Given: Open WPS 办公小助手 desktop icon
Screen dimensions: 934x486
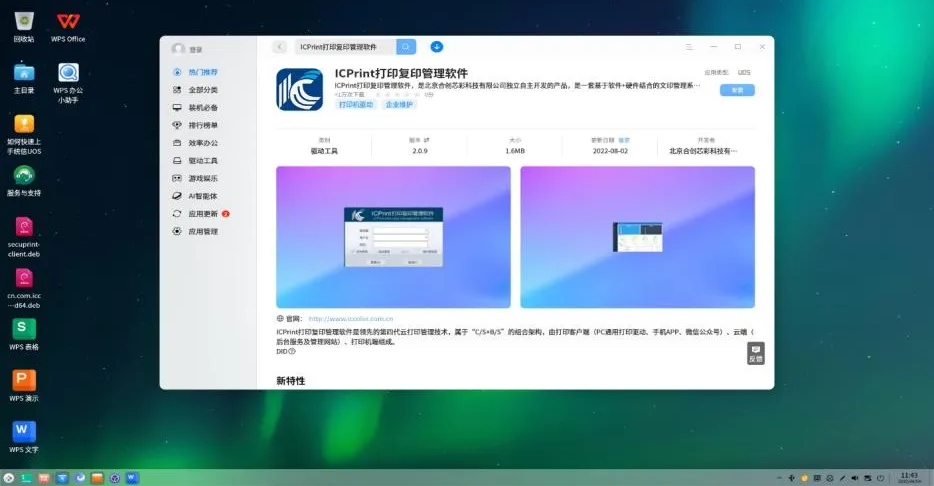Looking at the screenshot, I should 68,83.
